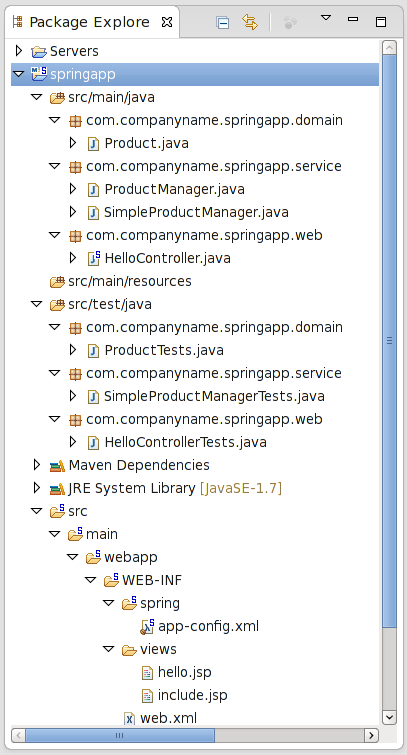Viewport: 407px width, 755px height.
Task: Collapse the springapp project node
Action: [x=19, y=74]
